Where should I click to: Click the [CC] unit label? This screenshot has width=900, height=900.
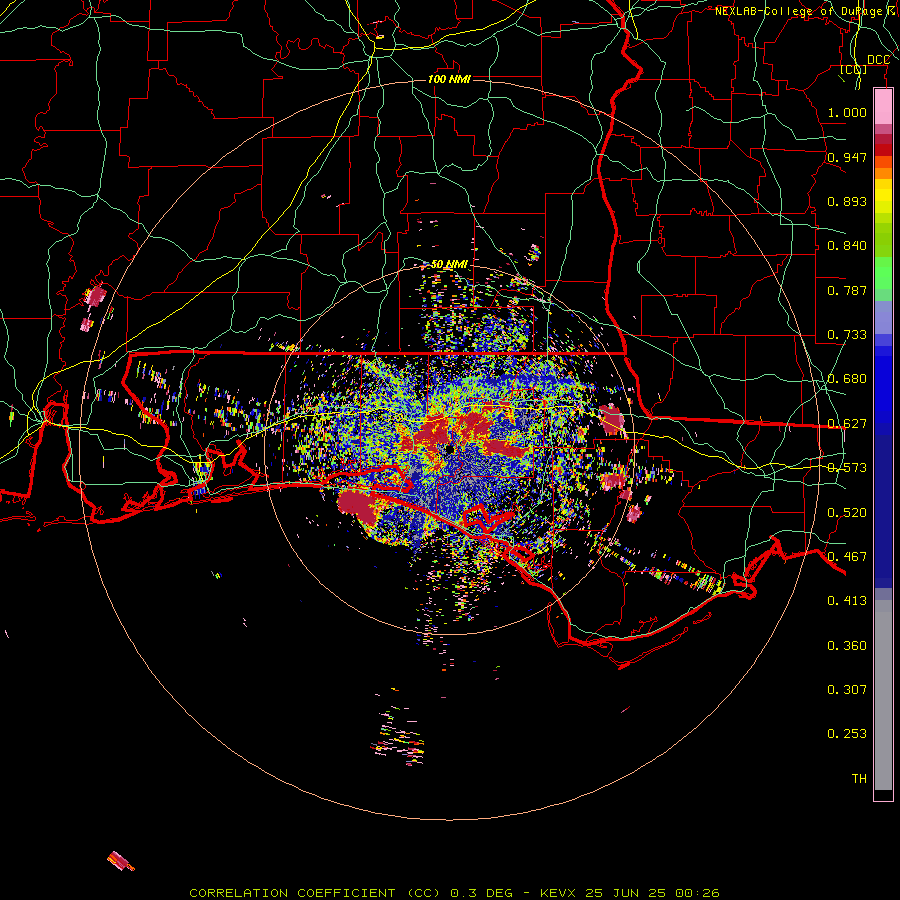(854, 70)
